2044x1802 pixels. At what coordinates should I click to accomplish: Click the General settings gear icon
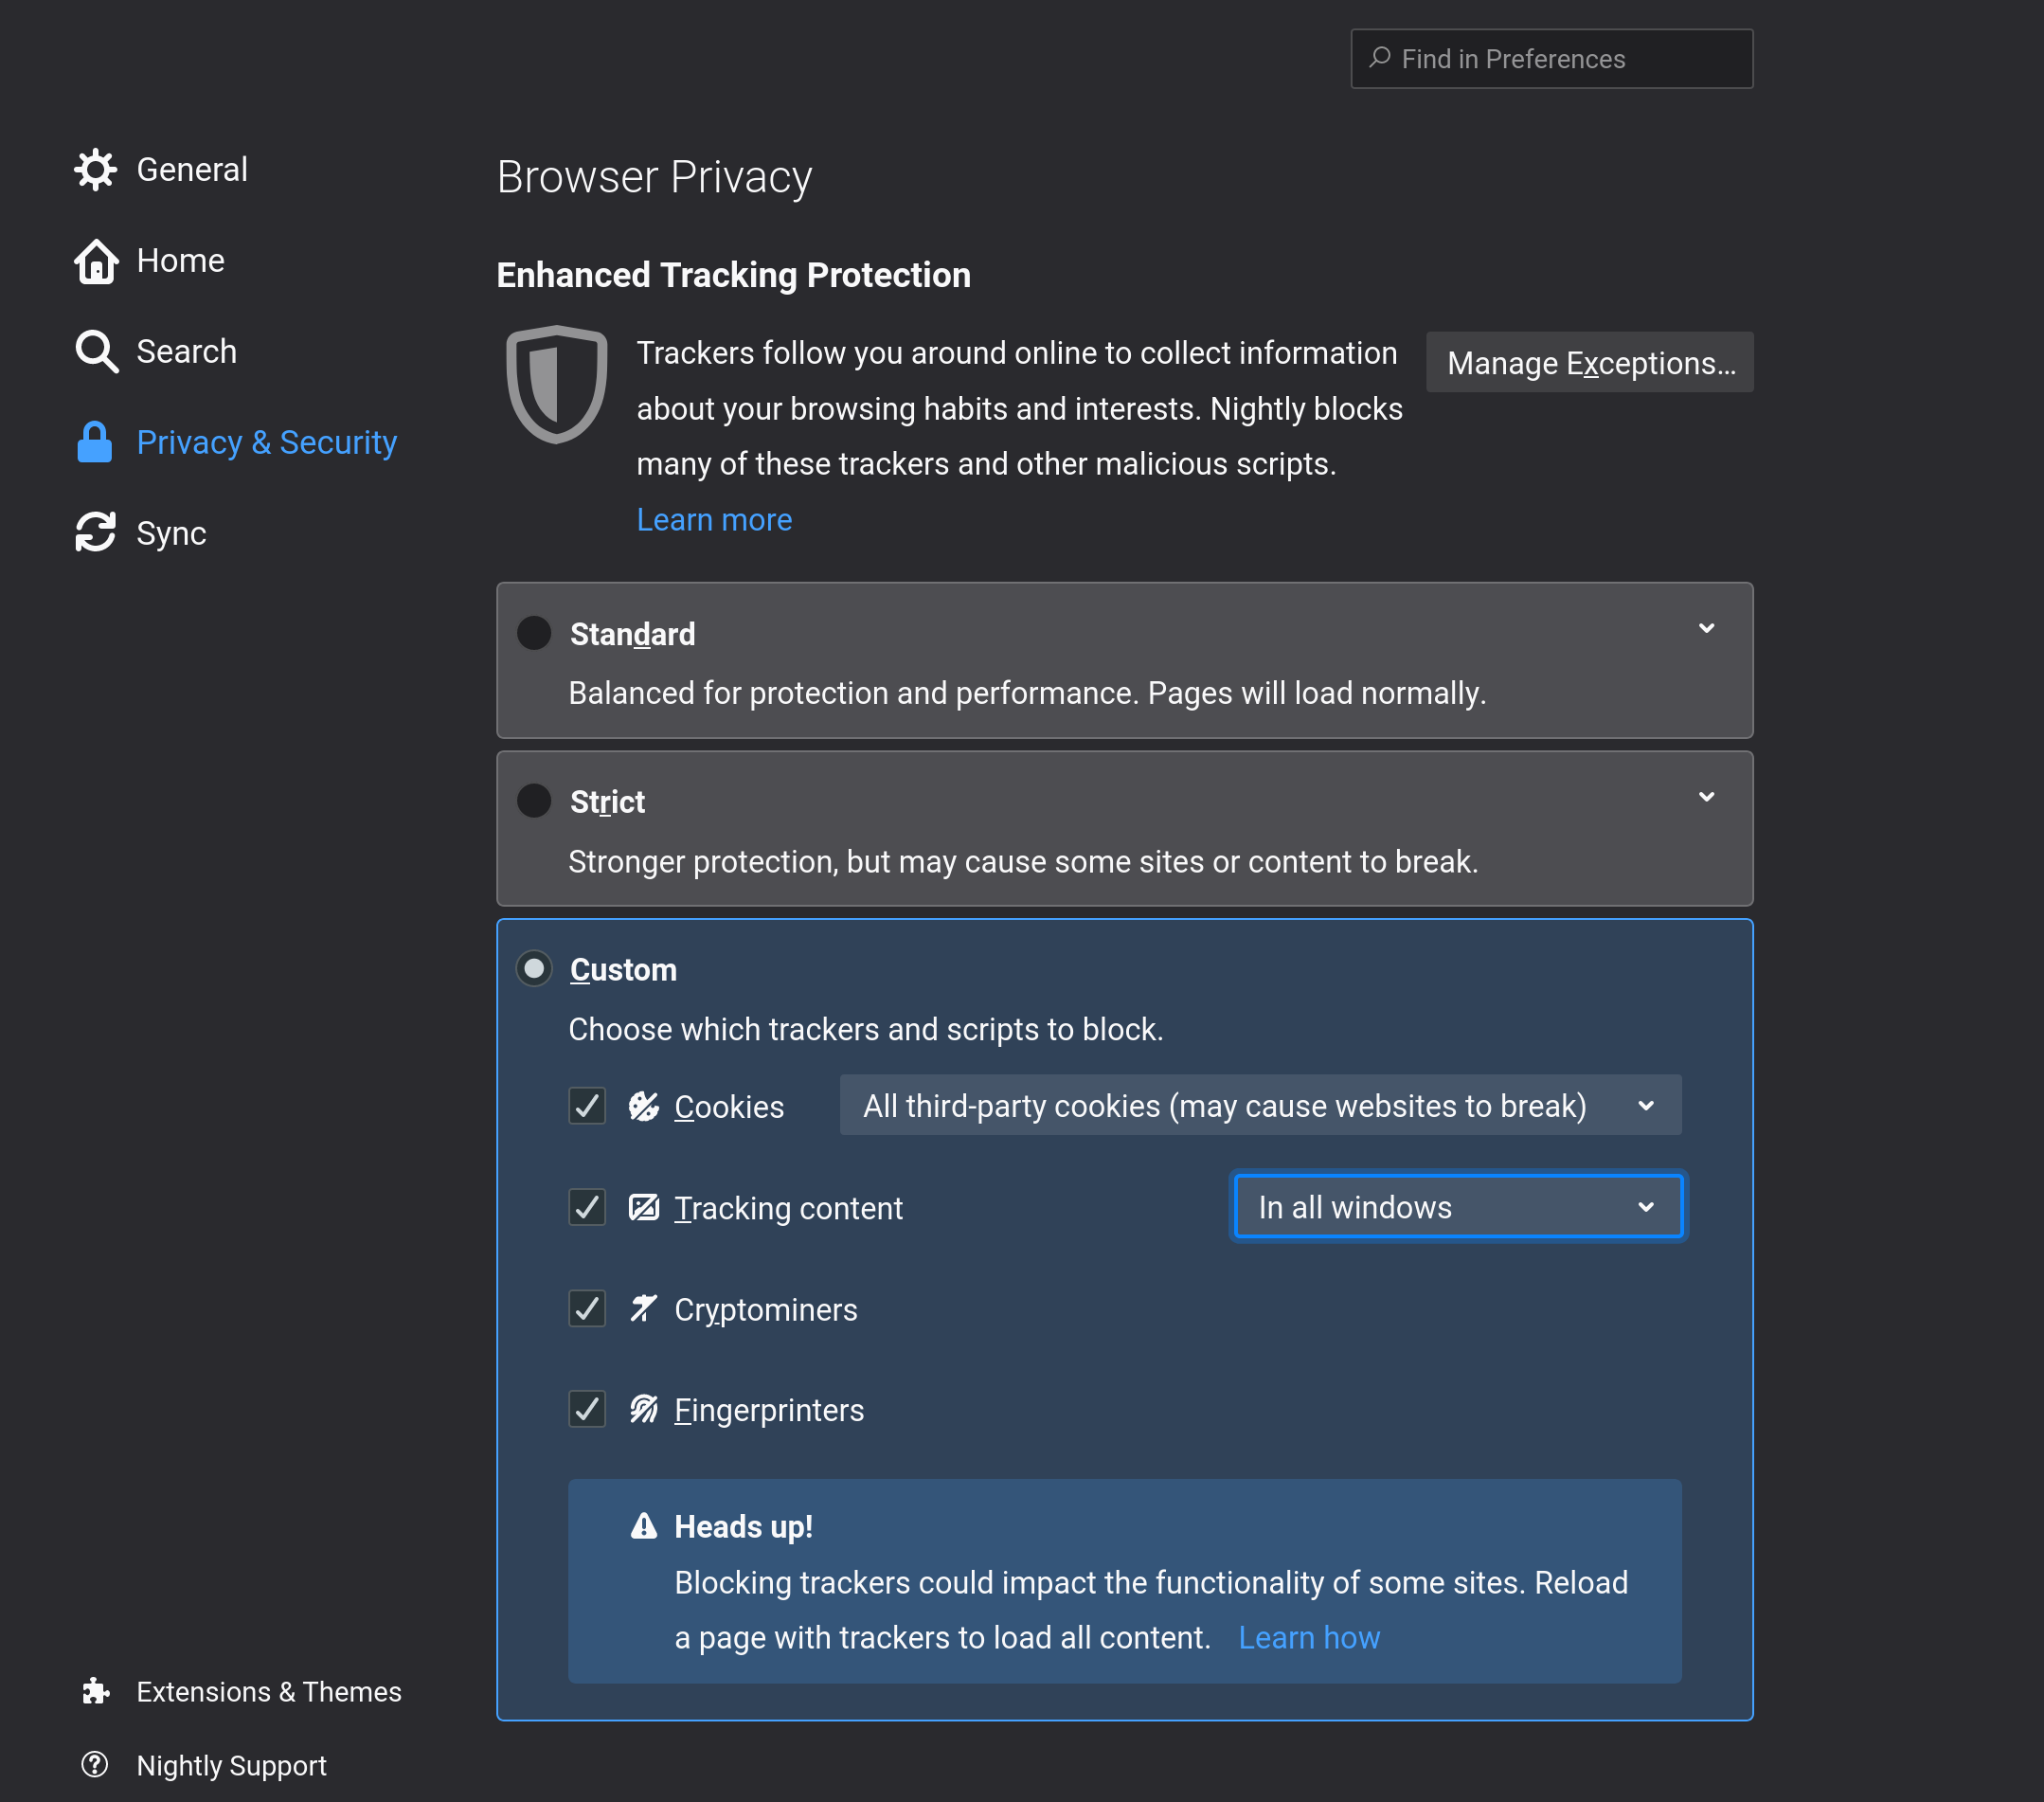click(92, 169)
